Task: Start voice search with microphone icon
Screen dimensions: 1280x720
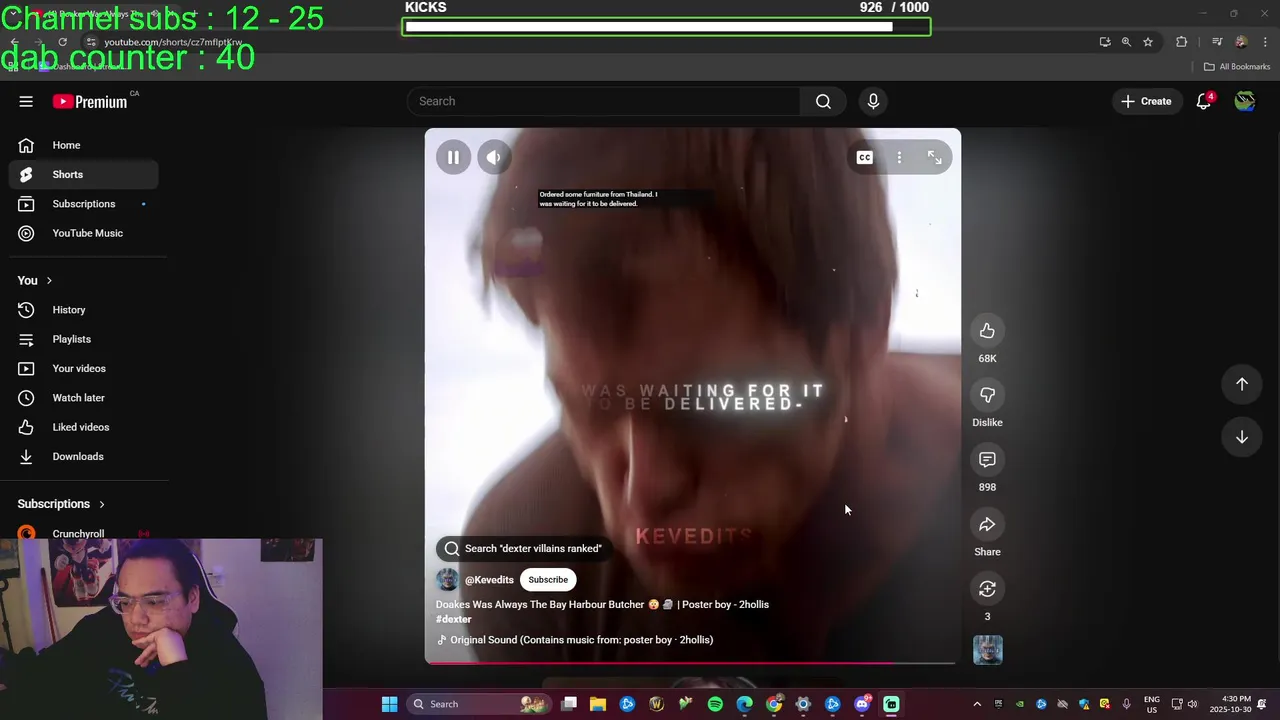Action: pos(873,101)
